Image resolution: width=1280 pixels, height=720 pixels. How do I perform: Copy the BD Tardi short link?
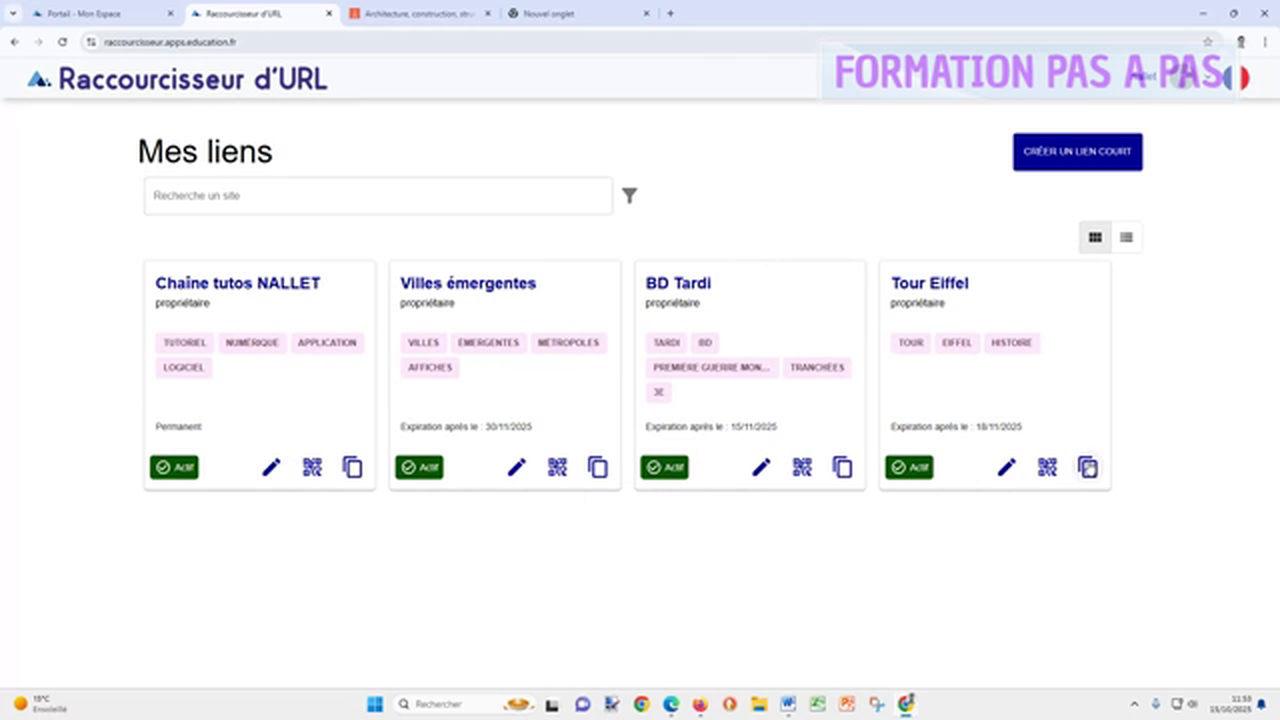(x=843, y=467)
